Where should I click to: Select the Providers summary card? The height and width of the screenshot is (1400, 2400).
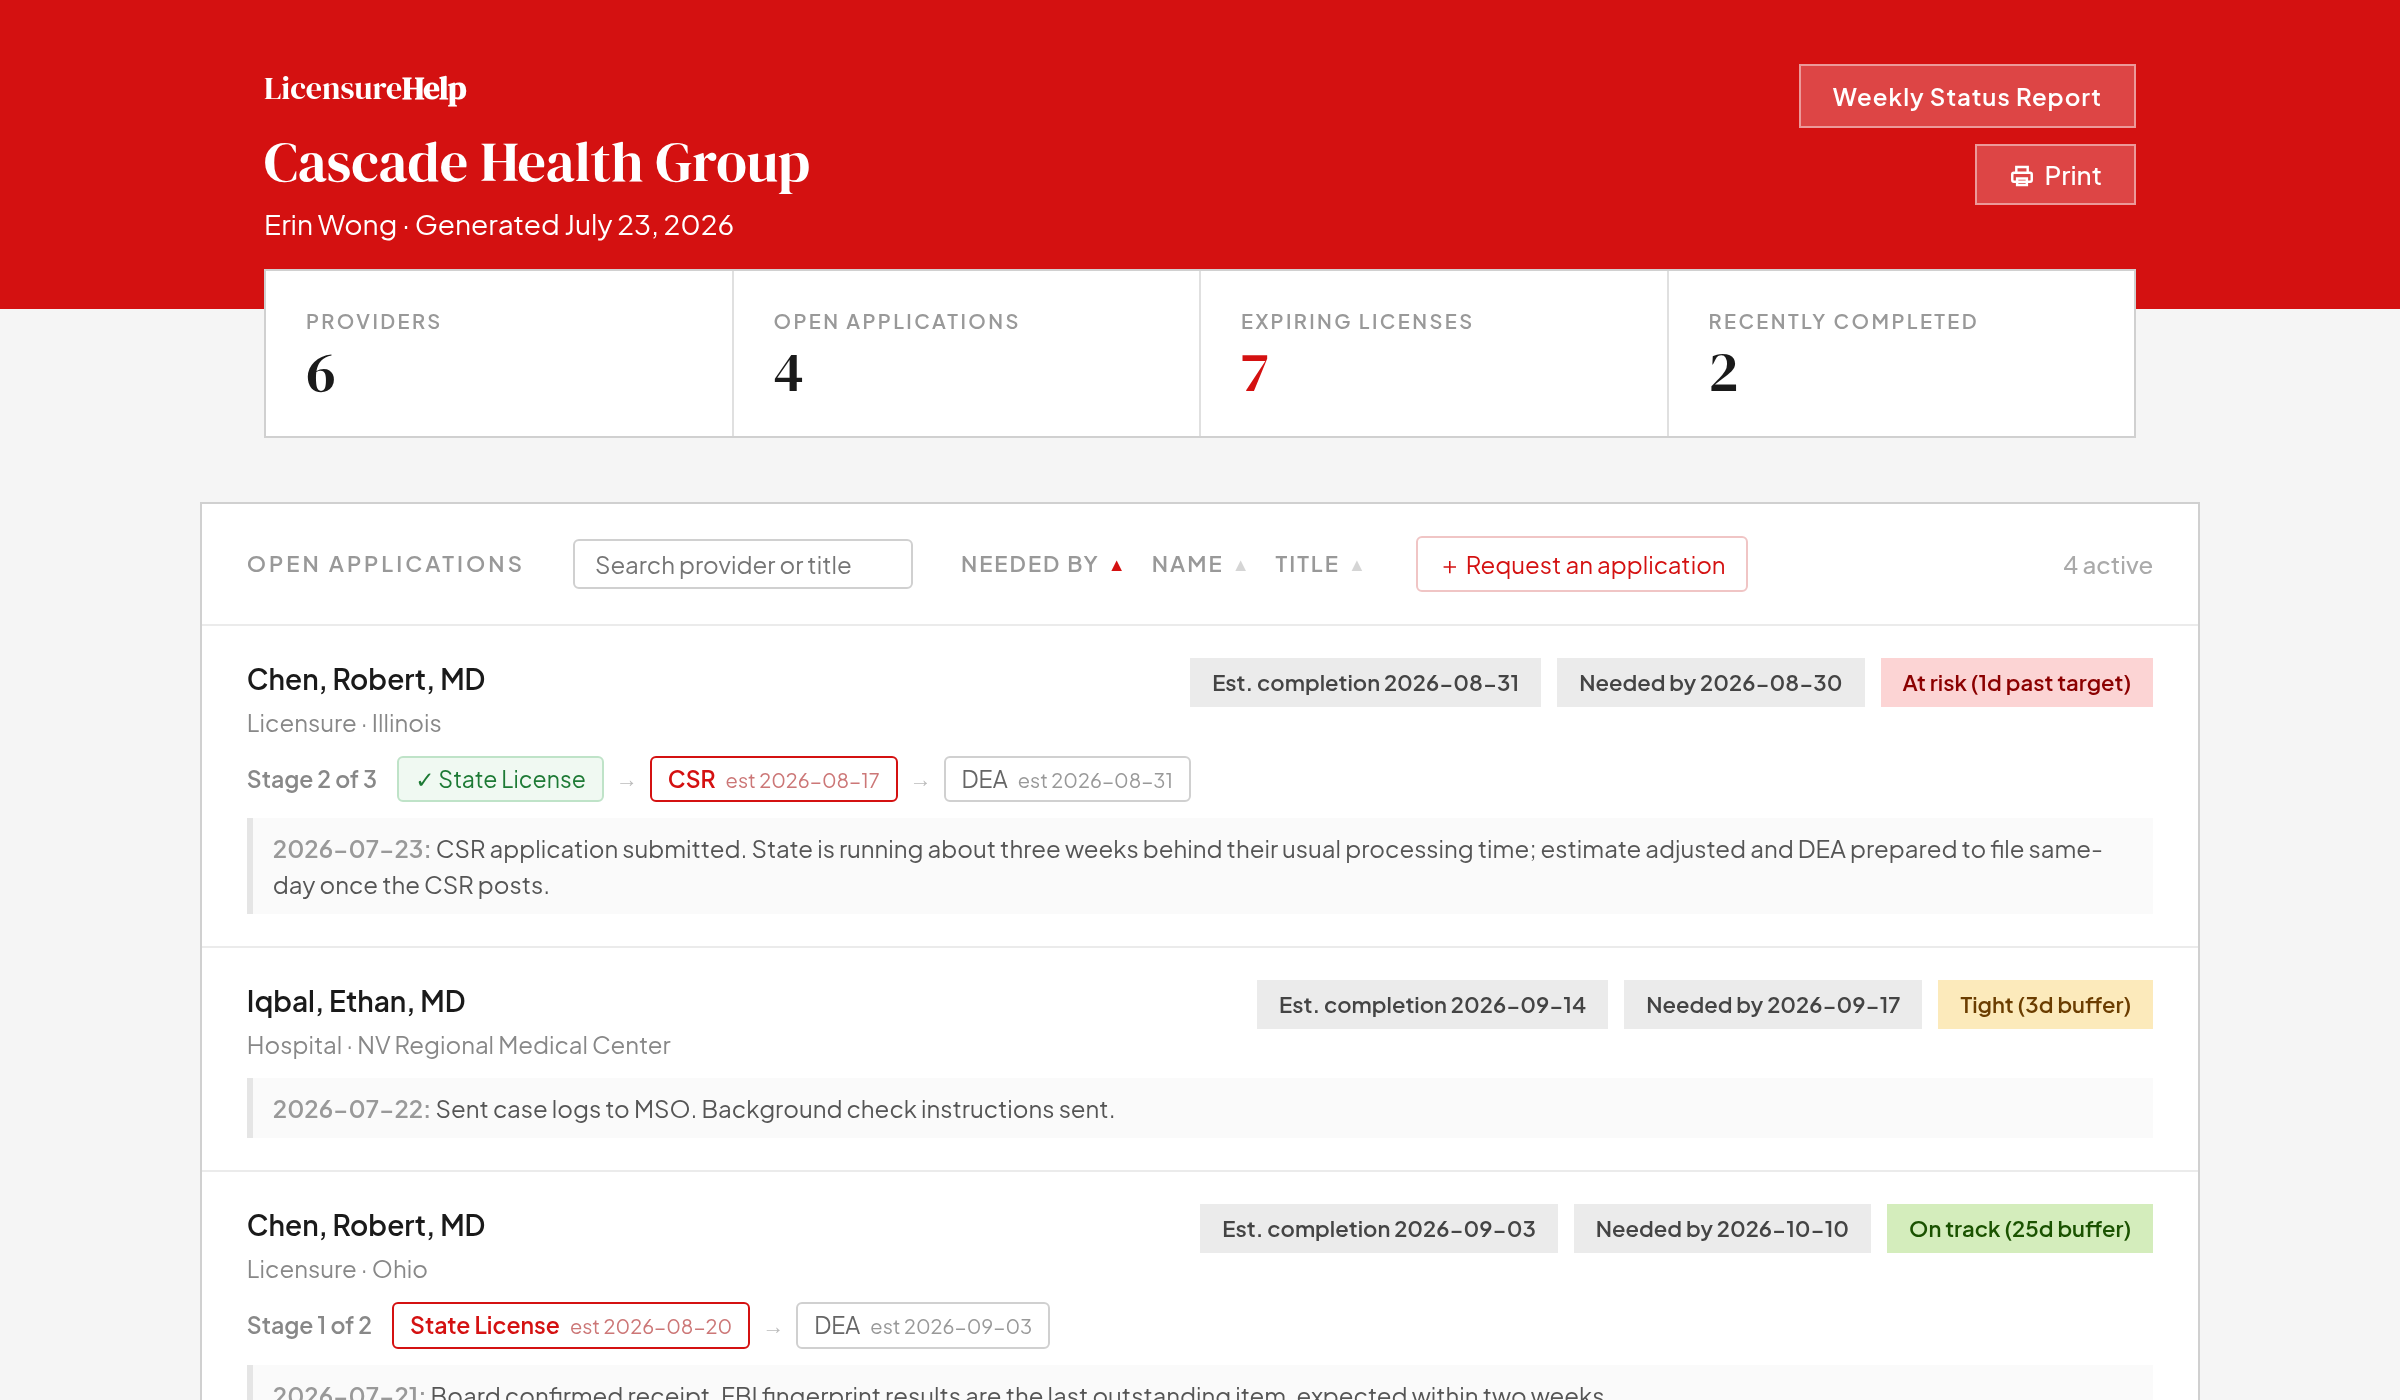[499, 353]
